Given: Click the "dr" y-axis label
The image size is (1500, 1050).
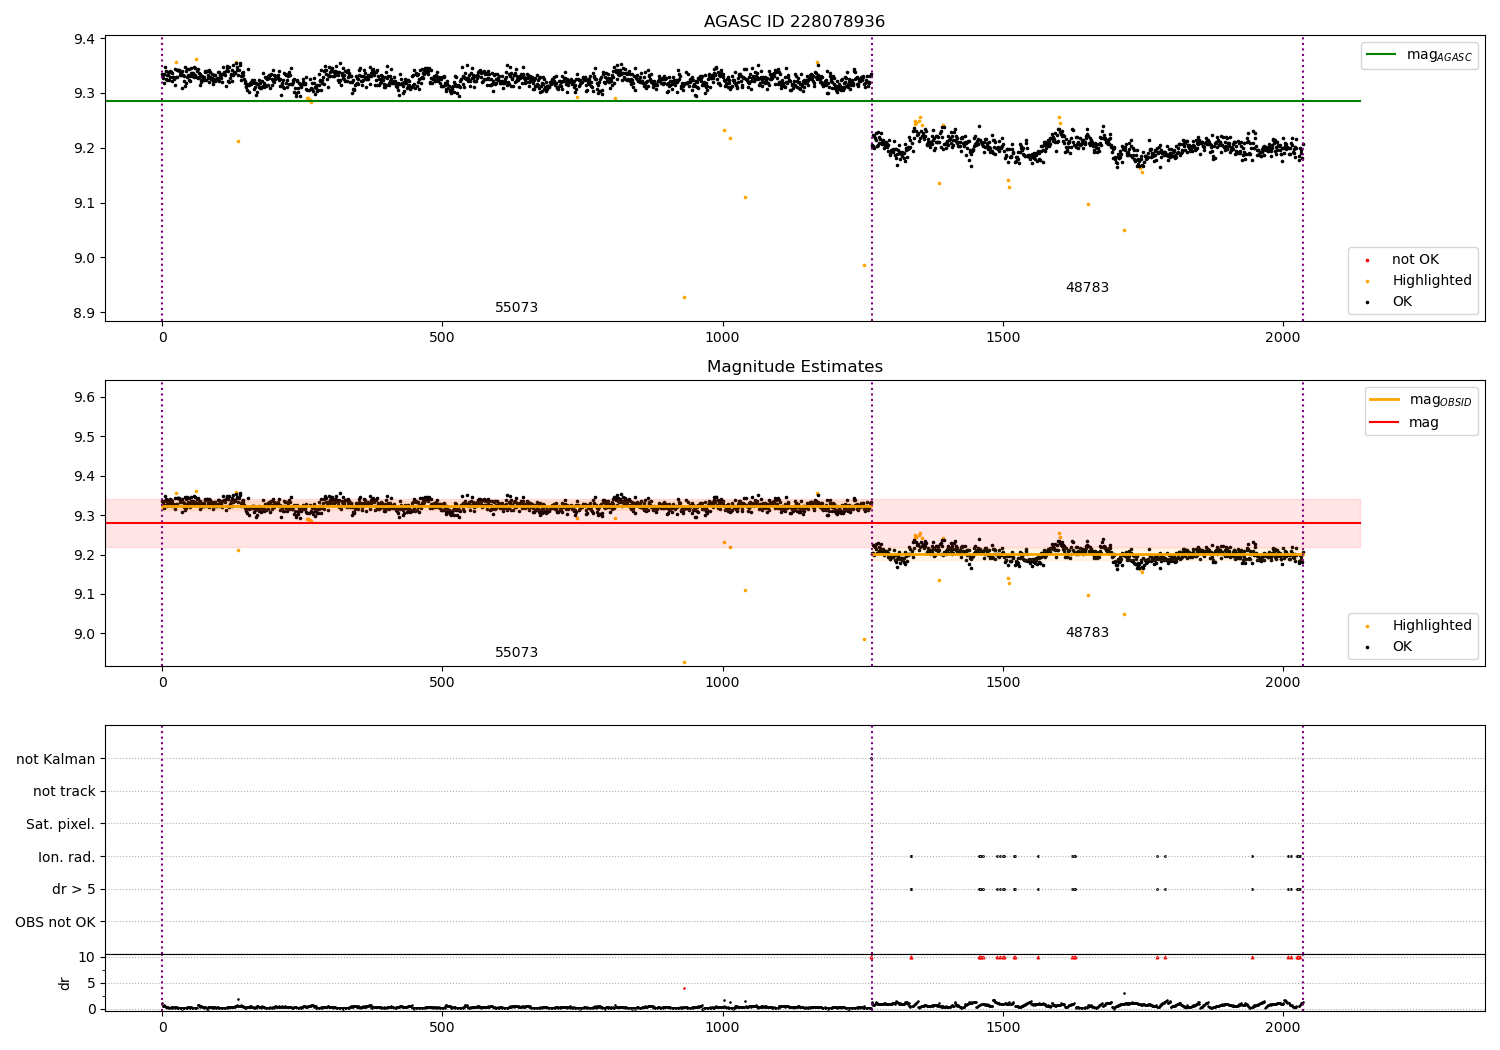Looking at the screenshot, I should click(65, 983).
